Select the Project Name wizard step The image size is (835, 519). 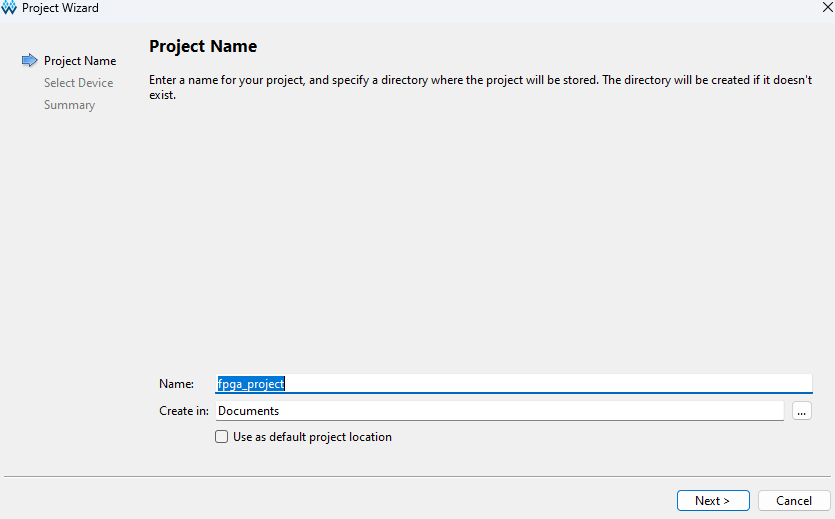(x=80, y=61)
